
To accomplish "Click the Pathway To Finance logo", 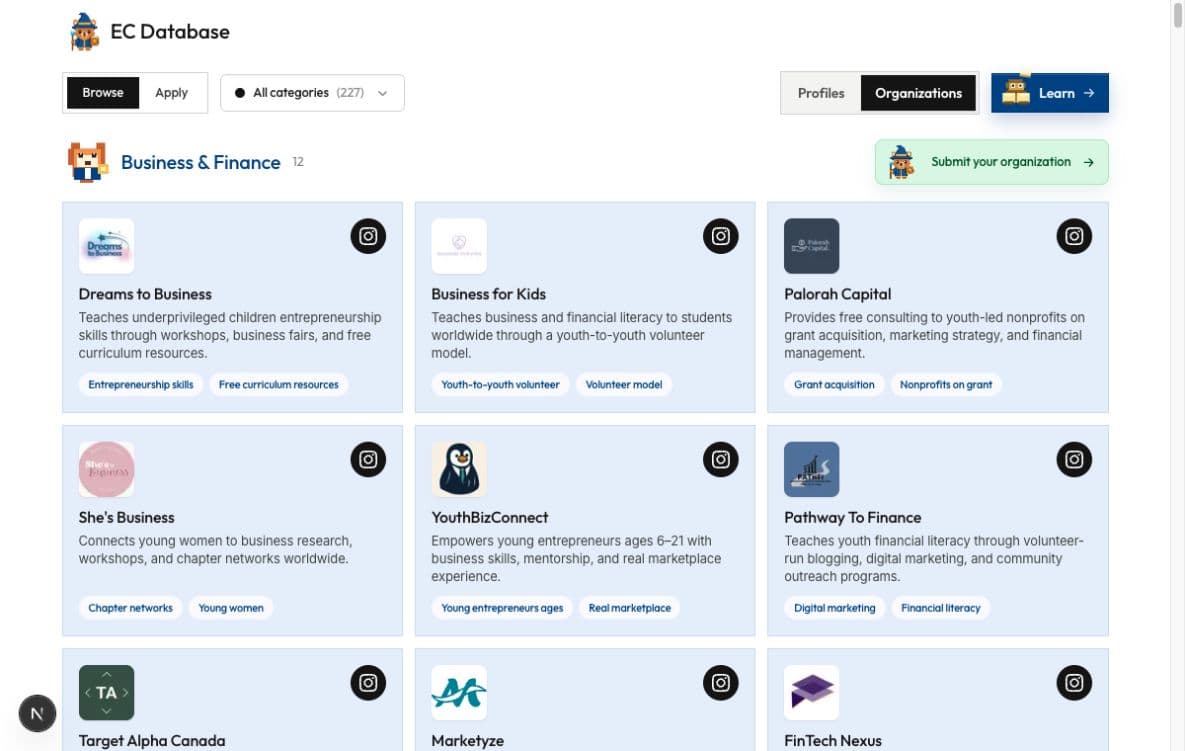I will coord(812,469).
